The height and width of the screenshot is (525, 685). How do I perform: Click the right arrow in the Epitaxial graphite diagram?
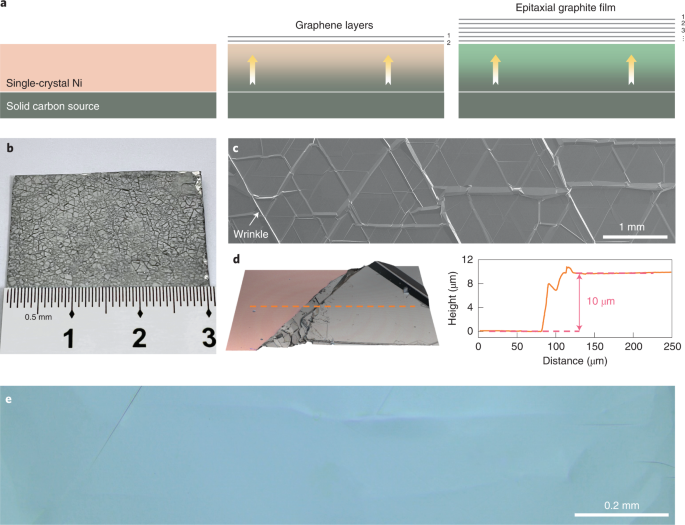[x=631, y=70]
